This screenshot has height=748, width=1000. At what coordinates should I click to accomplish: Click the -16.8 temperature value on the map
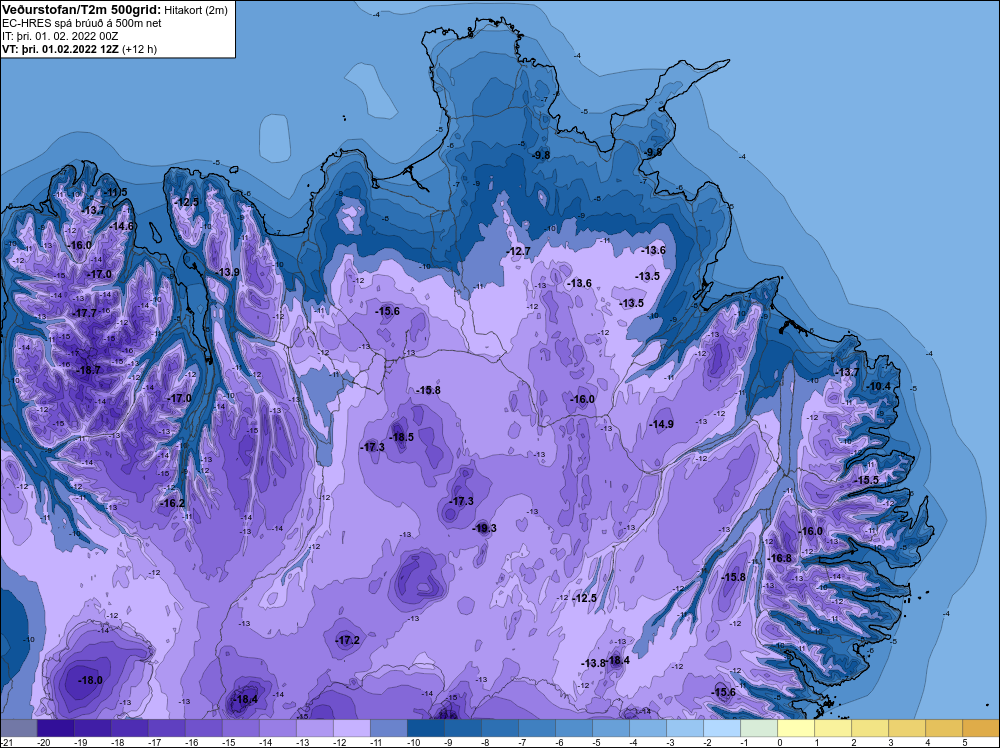point(779,558)
